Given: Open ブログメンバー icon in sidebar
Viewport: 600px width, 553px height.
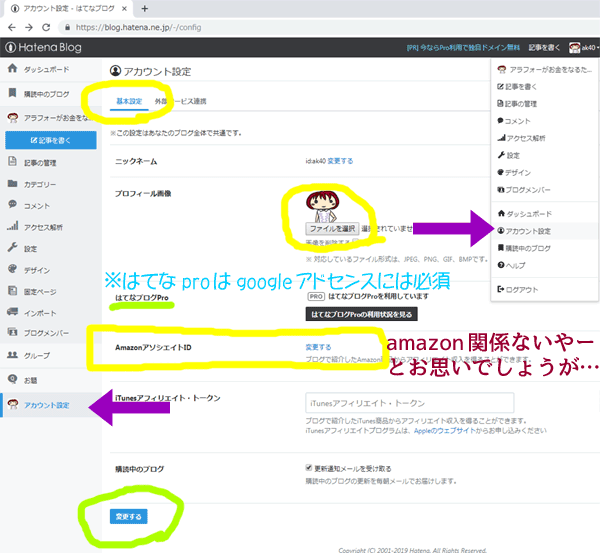Looking at the screenshot, I should point(13,332).
